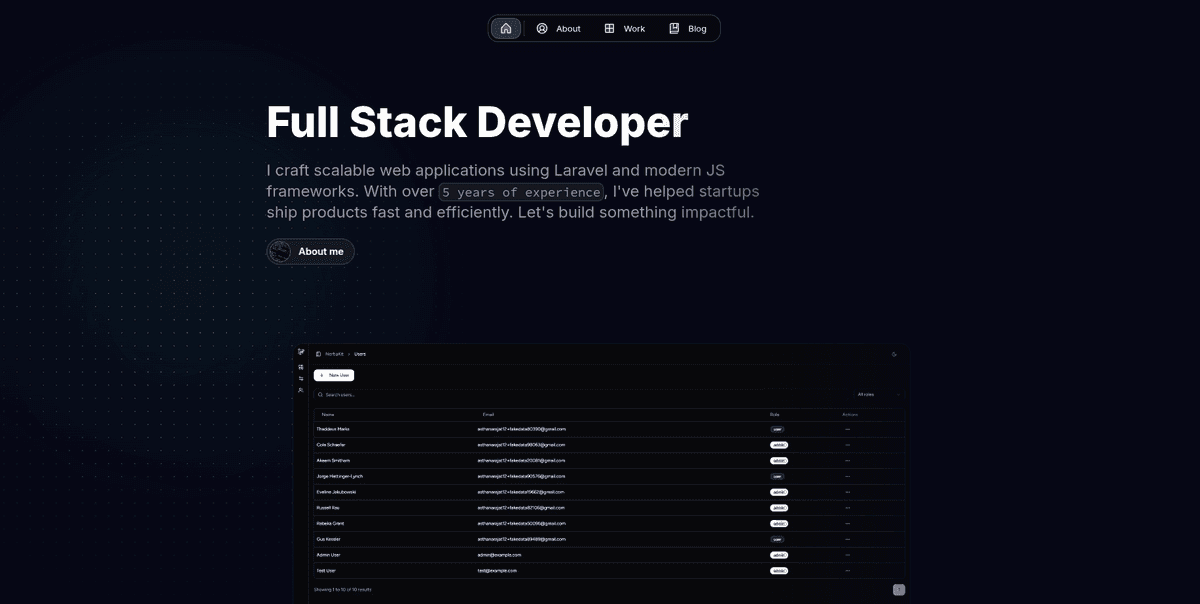Click the About me button
Image resolution: width=1200 pixels, height=604 pixels.
click(x=310, y=251)
